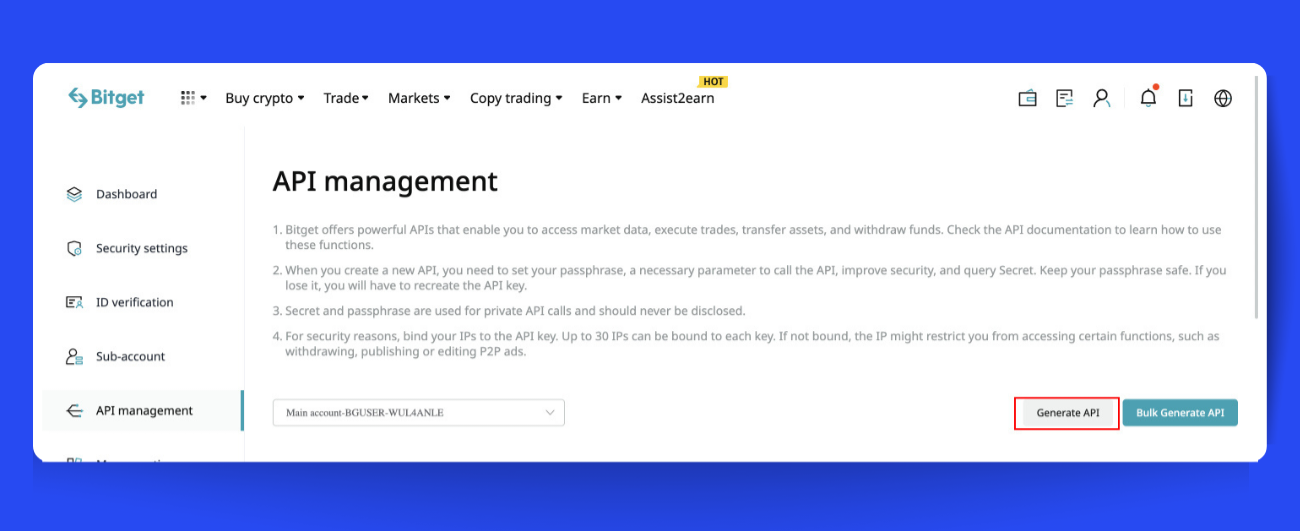Click the Bulk Generate API button
Screen dimensions: 1300x531
pyautogui.click(x=1180, y=413)
